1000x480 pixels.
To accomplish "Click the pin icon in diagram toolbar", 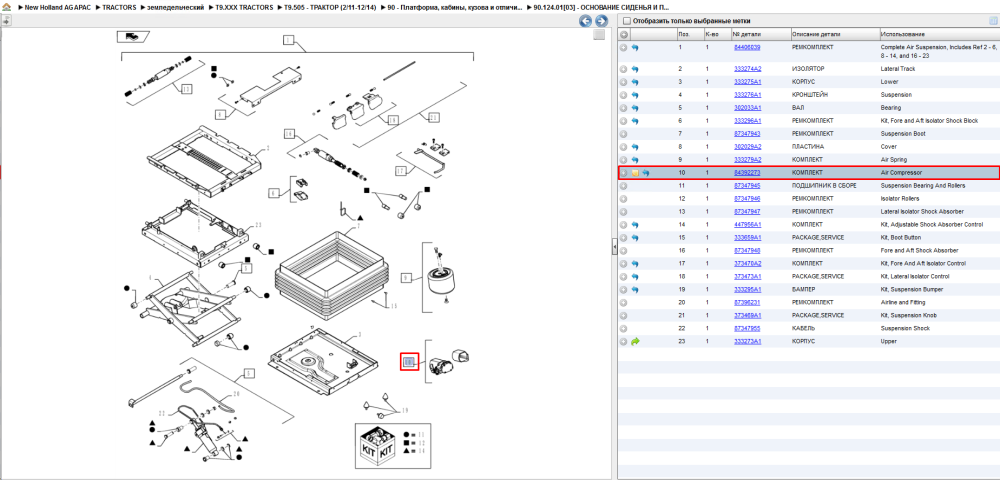I will point(6,21).
